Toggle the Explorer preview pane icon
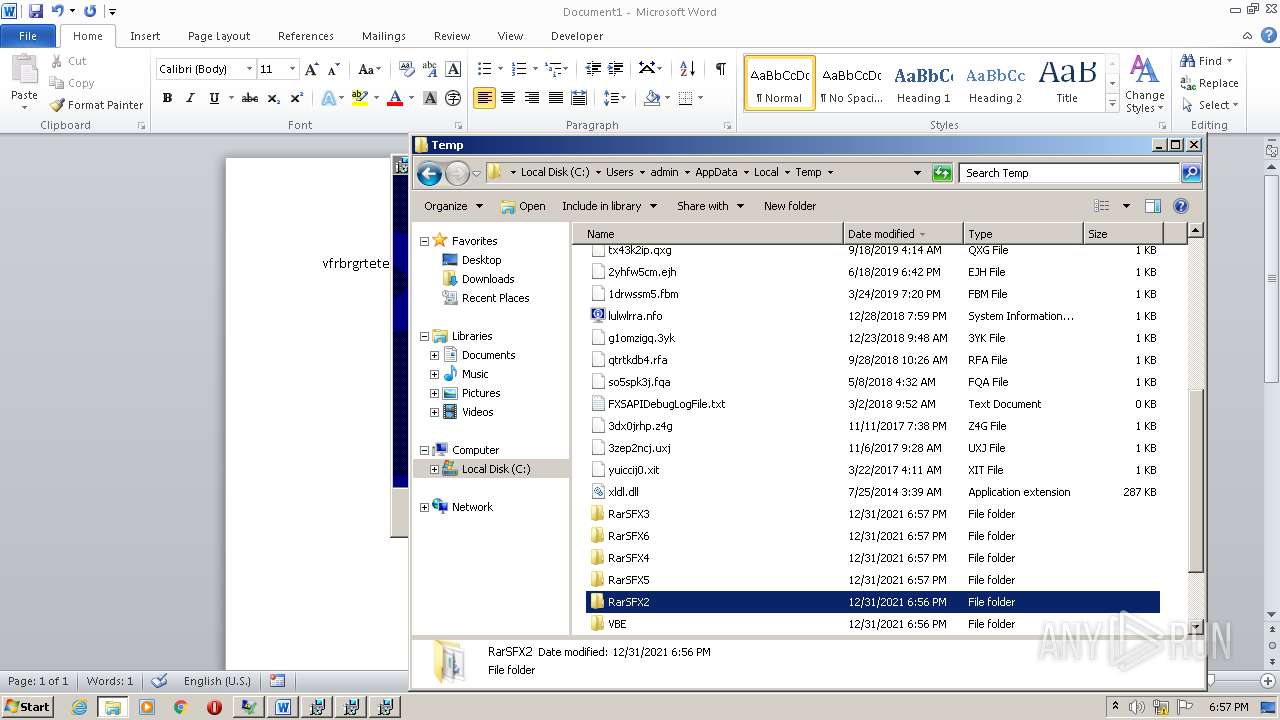 1152,206
